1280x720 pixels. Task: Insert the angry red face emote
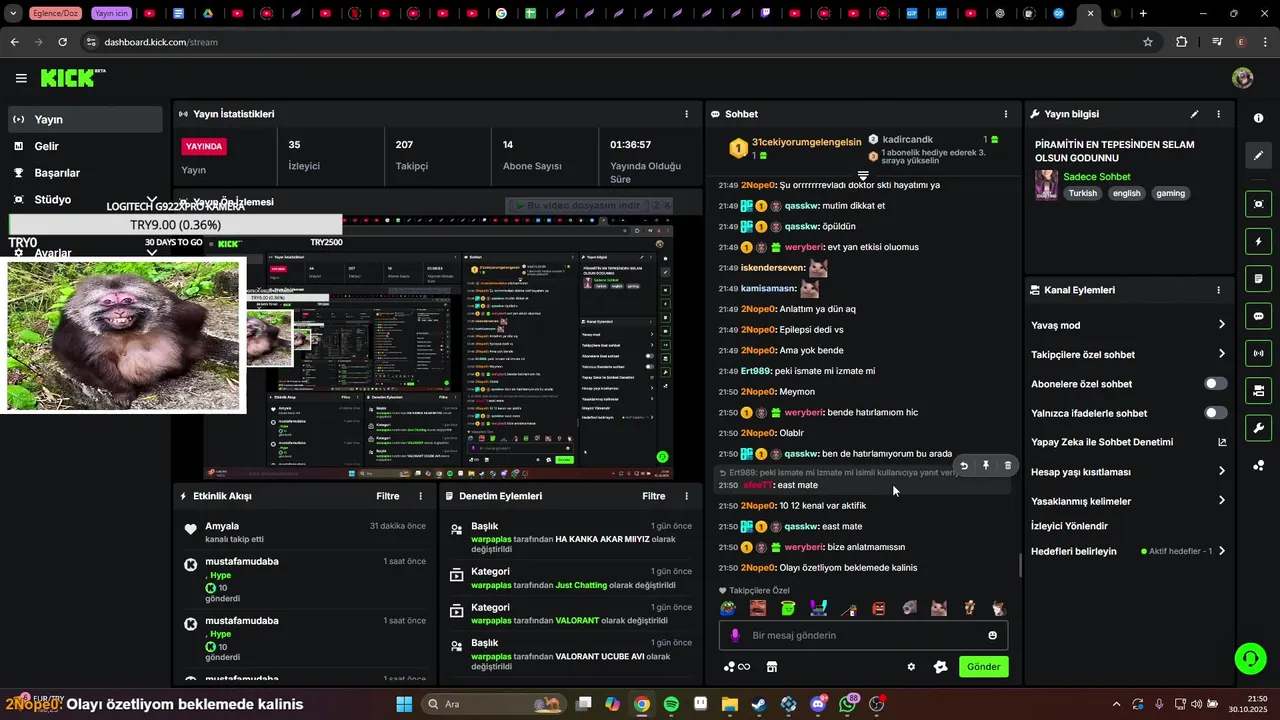[879, 608]
